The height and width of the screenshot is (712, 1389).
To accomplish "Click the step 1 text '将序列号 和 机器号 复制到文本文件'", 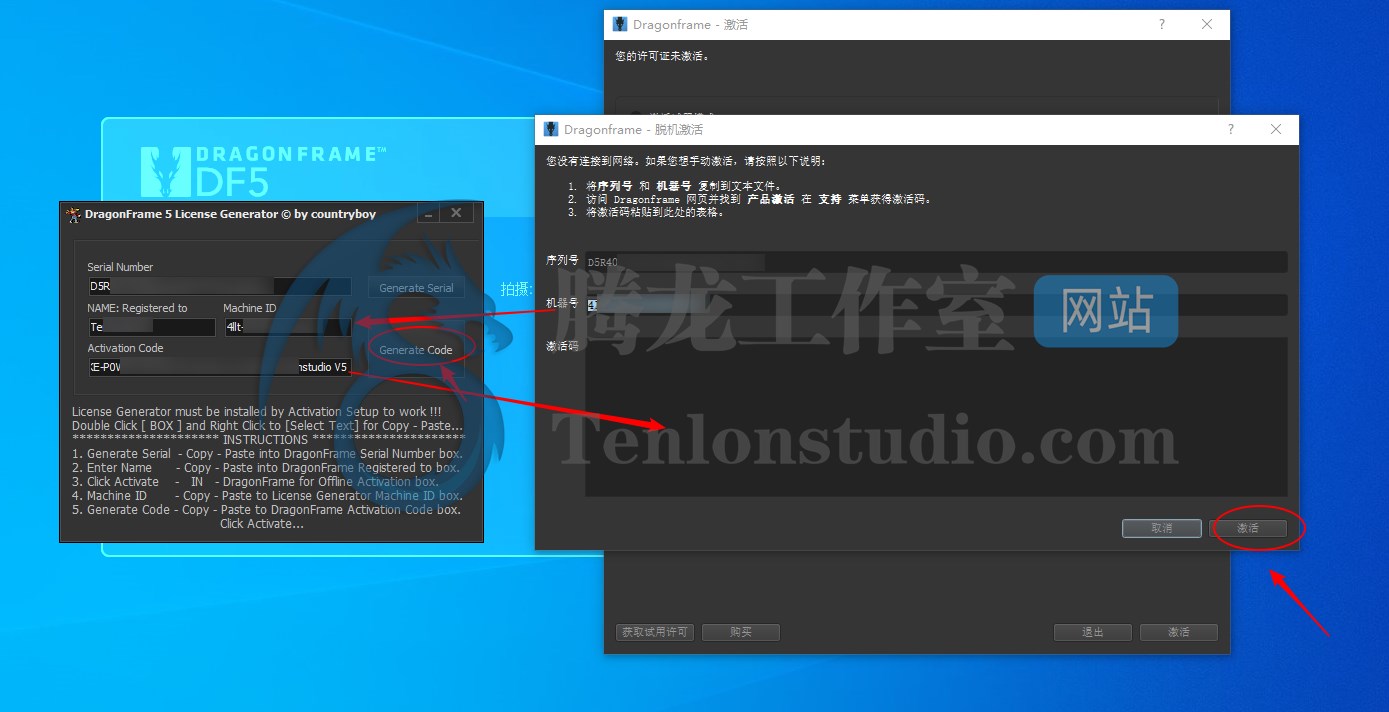I will pos(684,186).
